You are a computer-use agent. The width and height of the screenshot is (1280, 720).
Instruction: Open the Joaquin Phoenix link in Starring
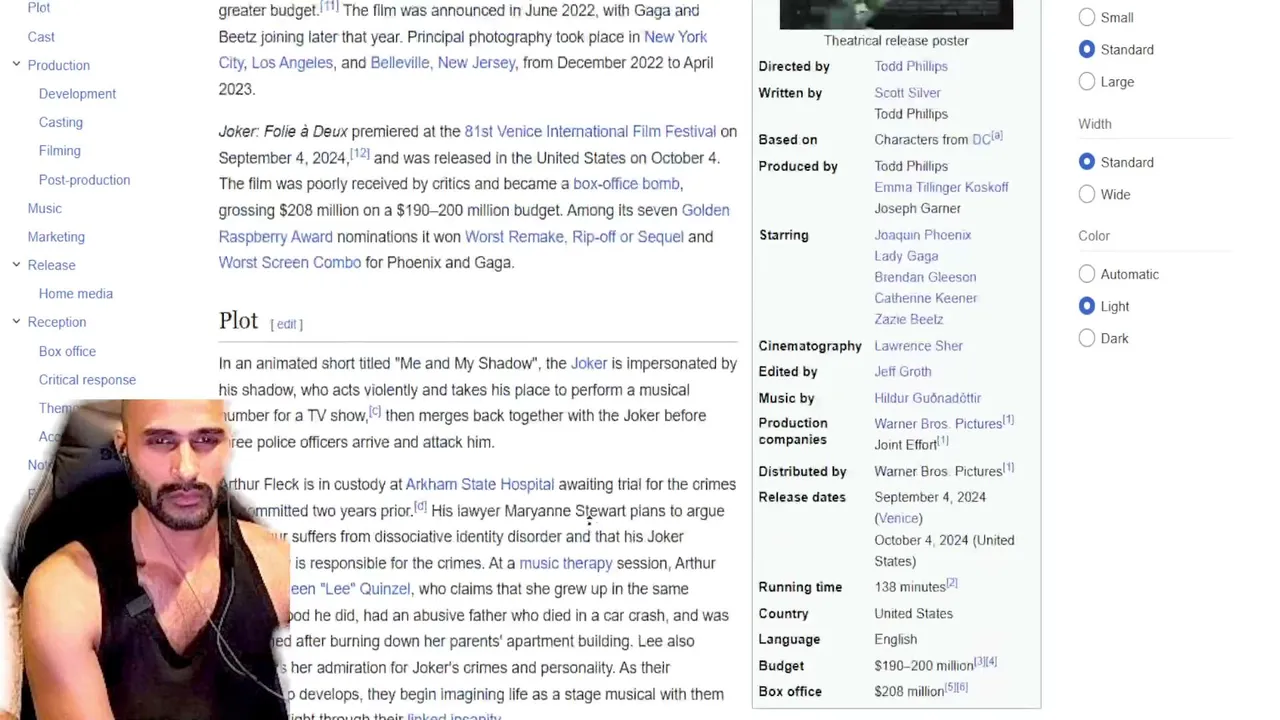point(923,235)
